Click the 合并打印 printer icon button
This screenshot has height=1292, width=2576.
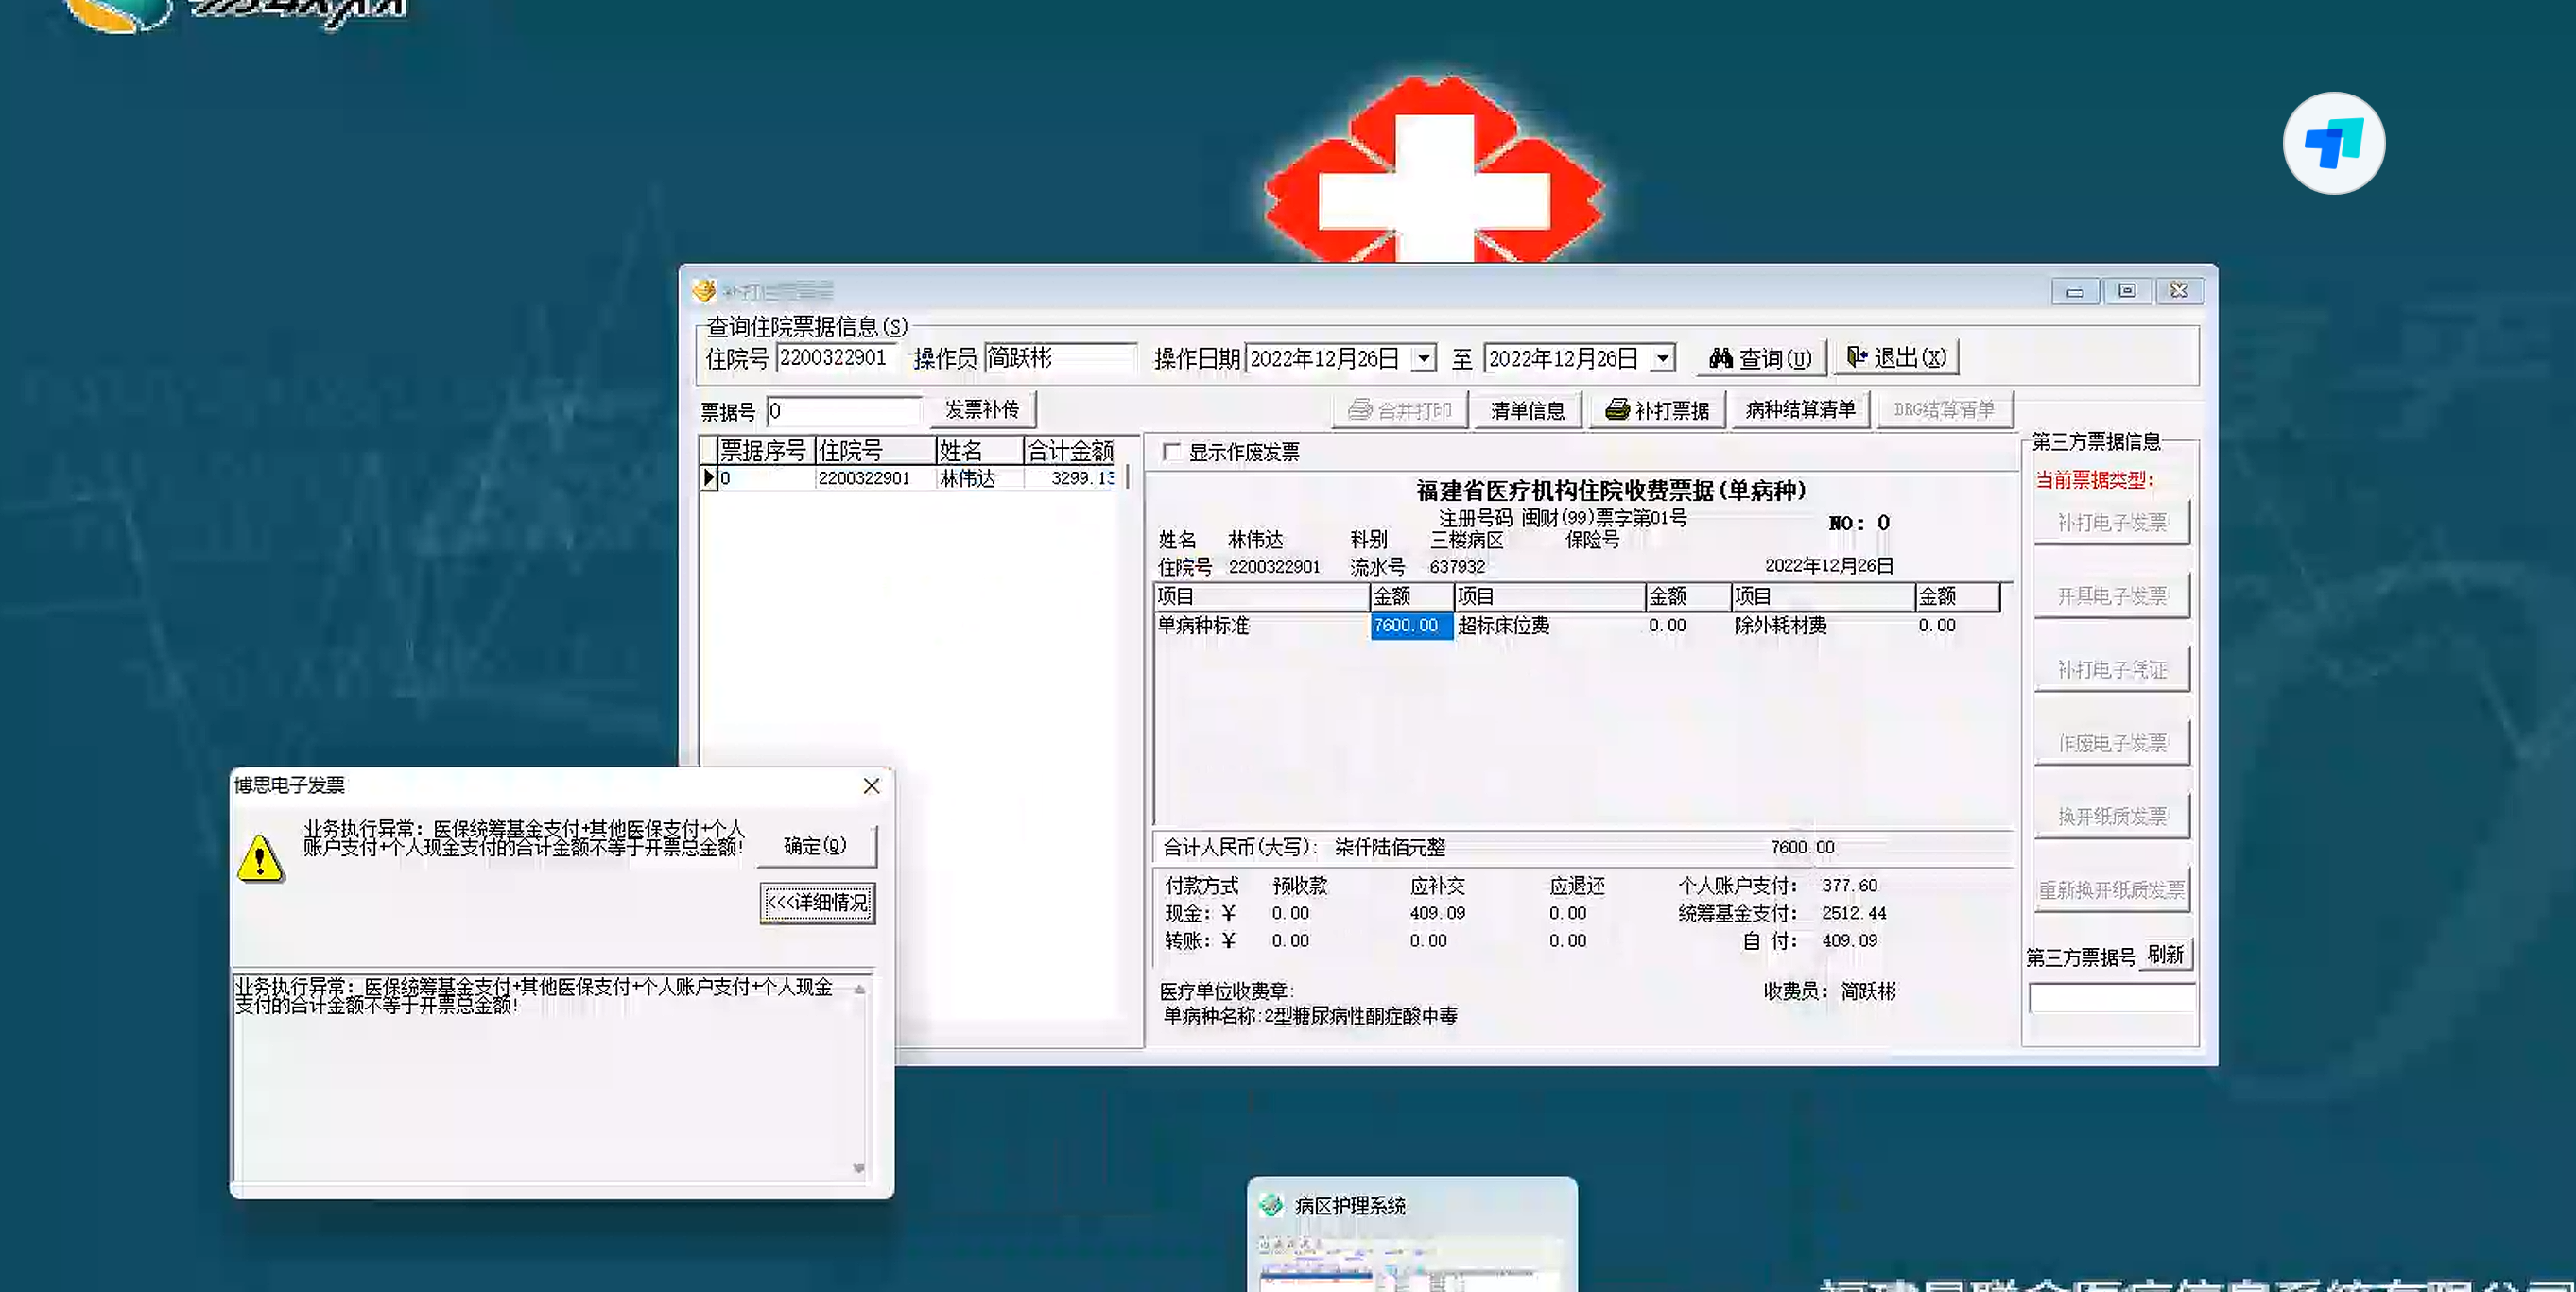(1400, 410)
